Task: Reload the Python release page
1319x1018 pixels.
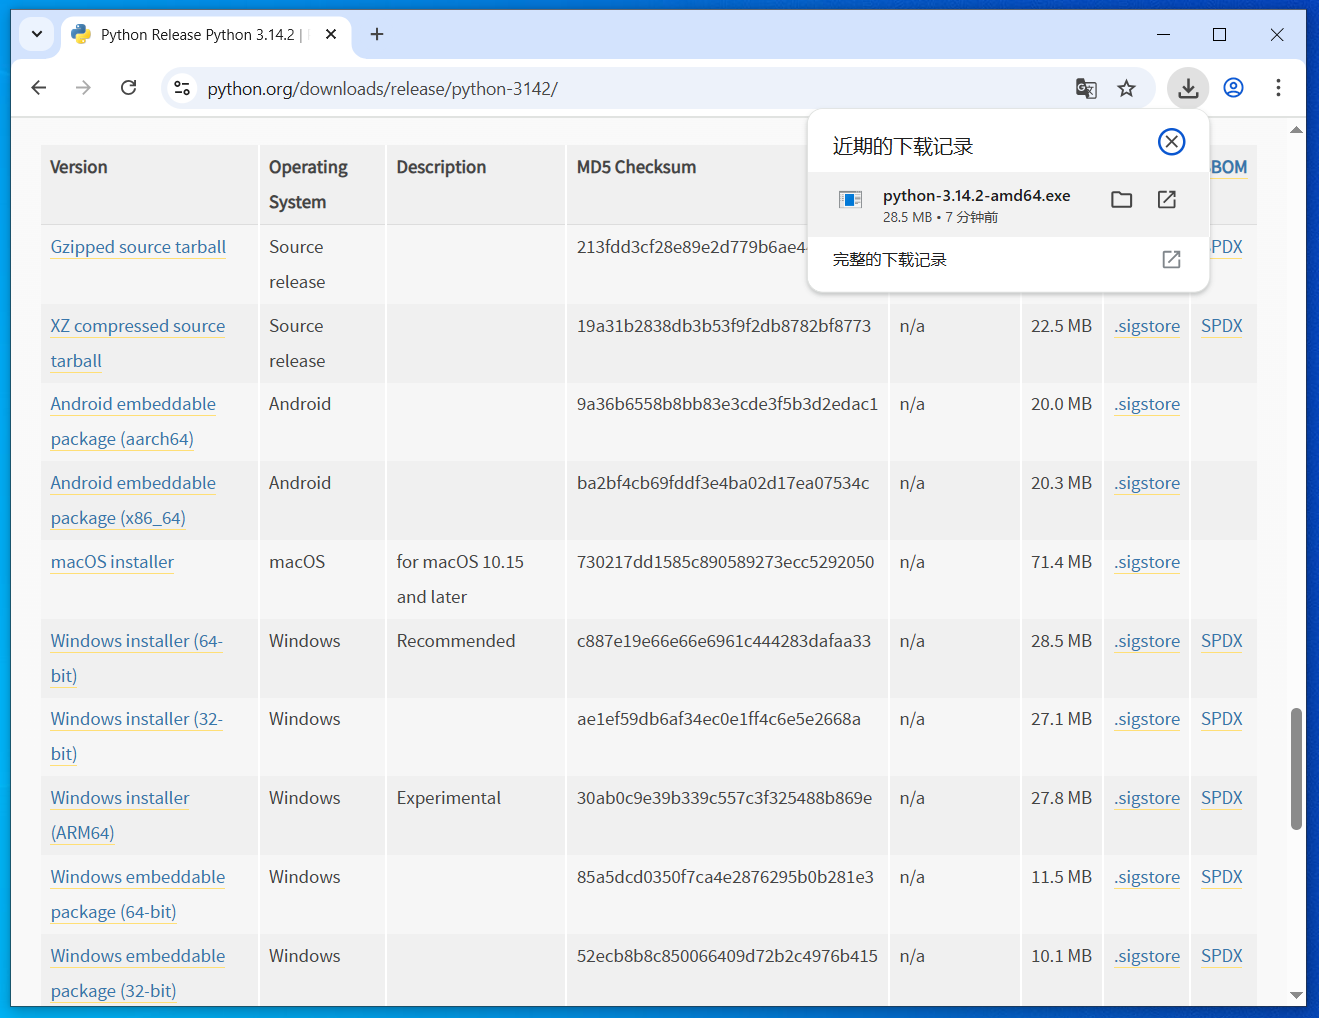Action: [x=128, y=88]
